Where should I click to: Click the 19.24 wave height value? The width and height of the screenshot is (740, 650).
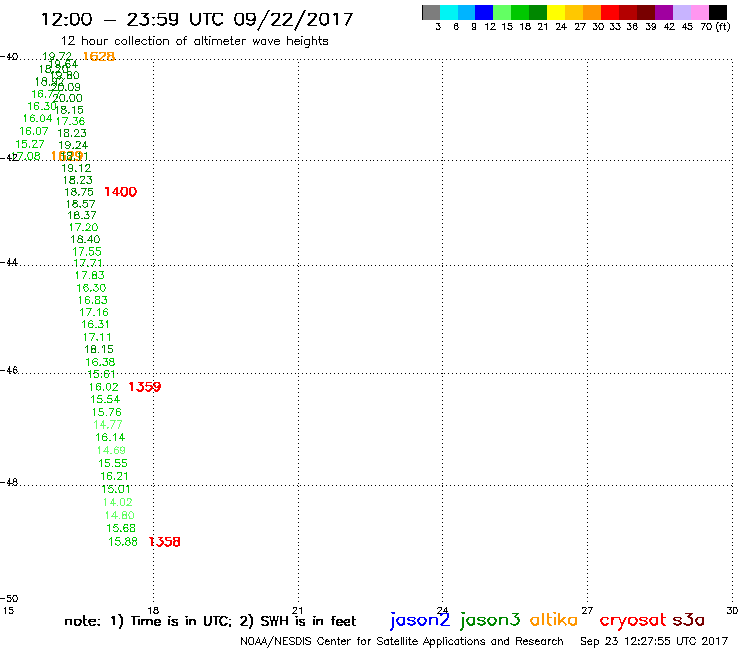[73, 145]
